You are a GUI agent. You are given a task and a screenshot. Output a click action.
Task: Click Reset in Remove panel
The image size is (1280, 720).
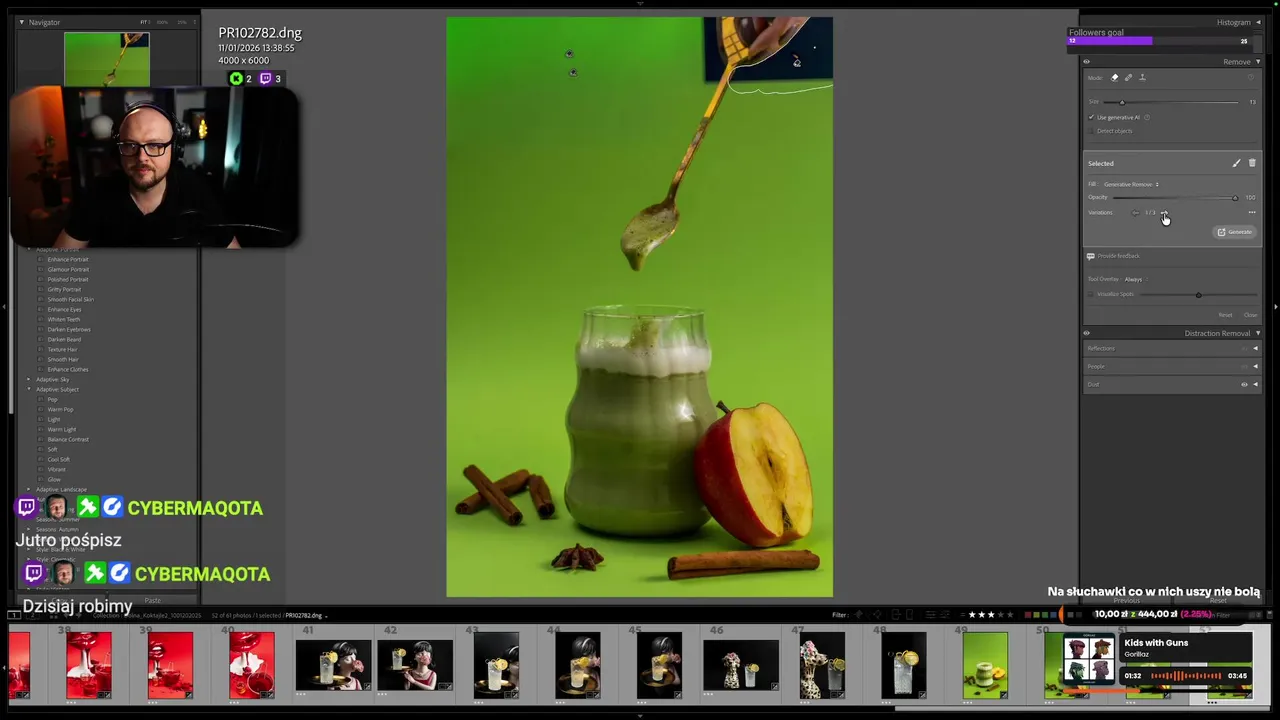[x=1225, y=315]
